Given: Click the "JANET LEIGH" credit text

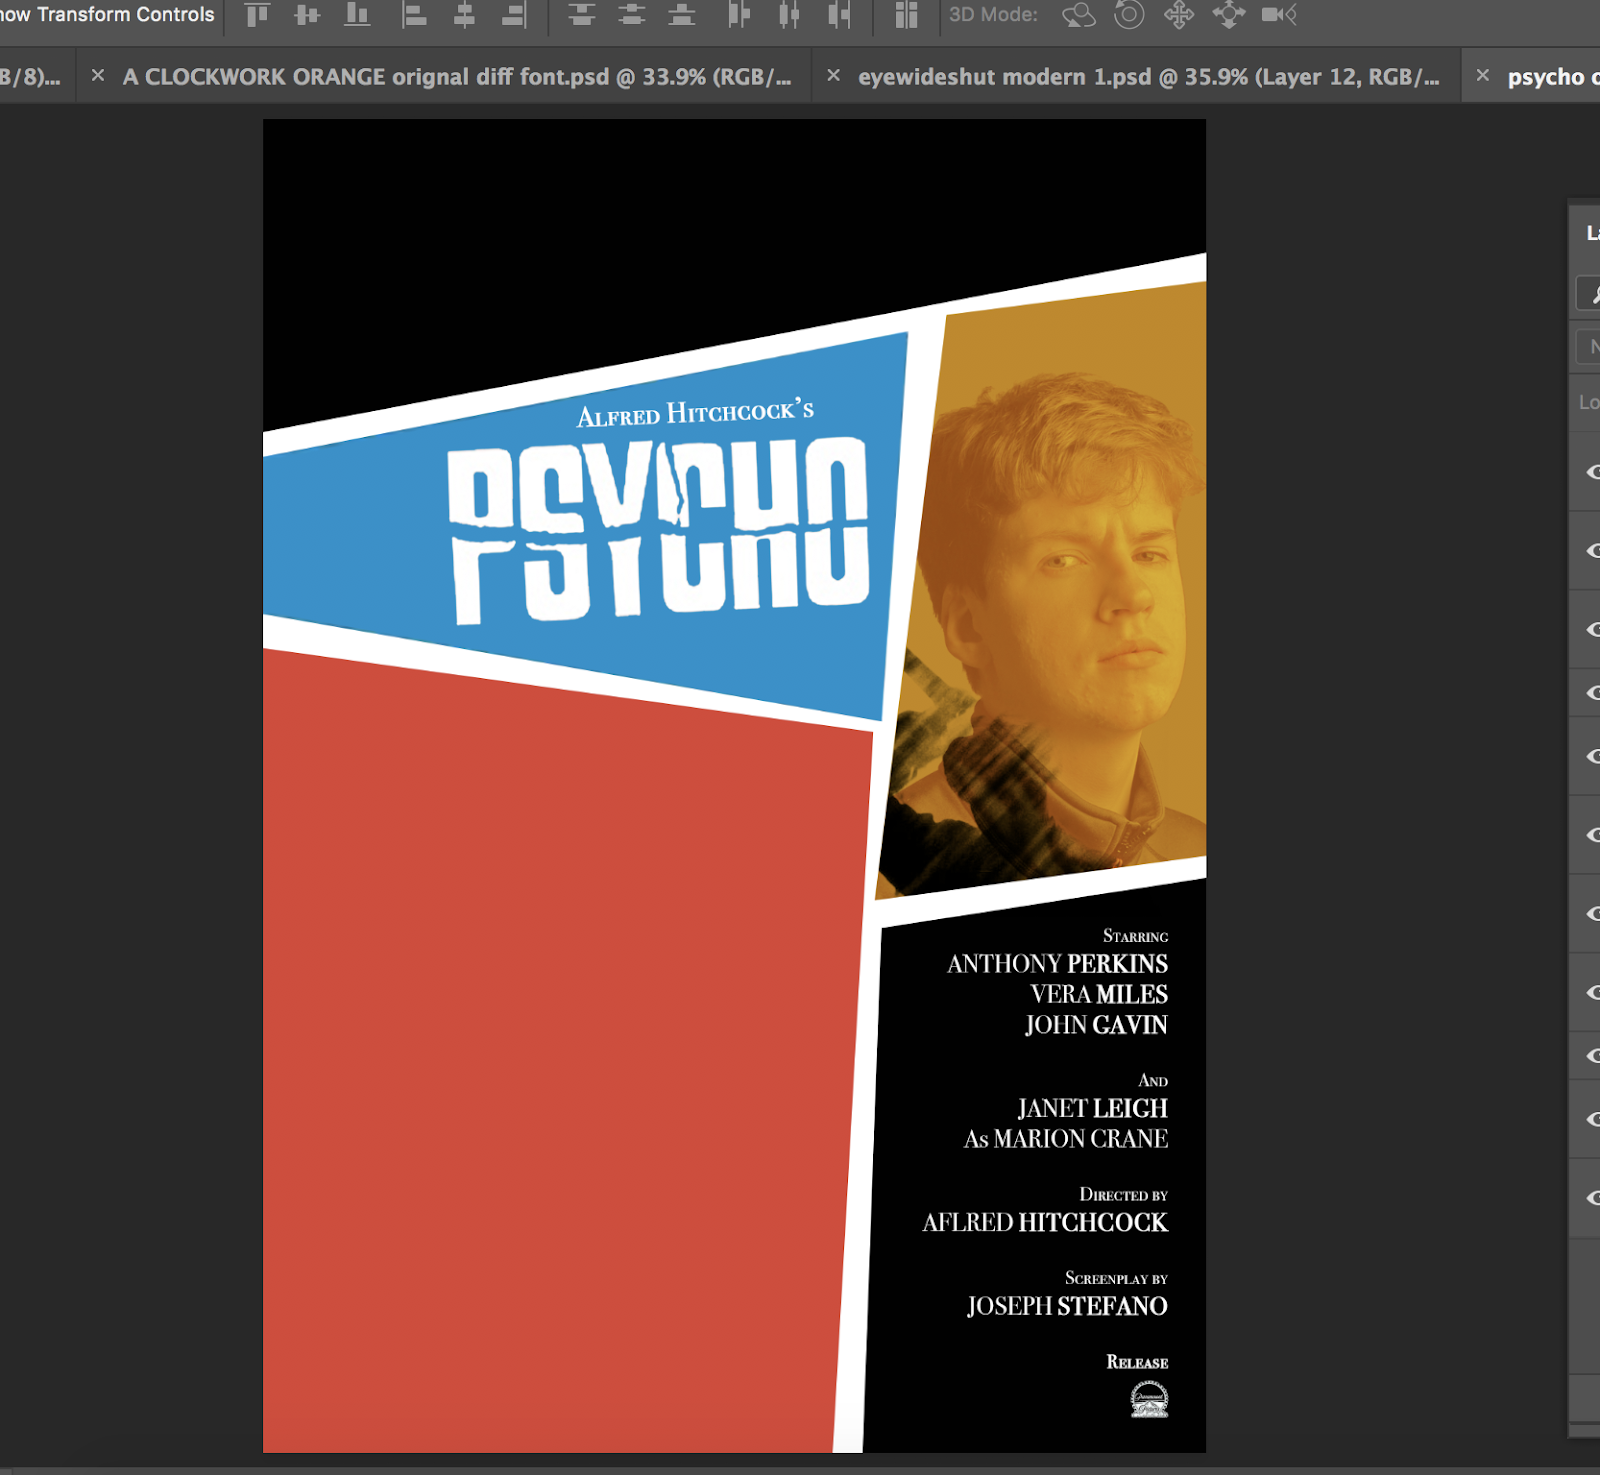Looking at the screenshot, I should (x=1092, y=1109).
